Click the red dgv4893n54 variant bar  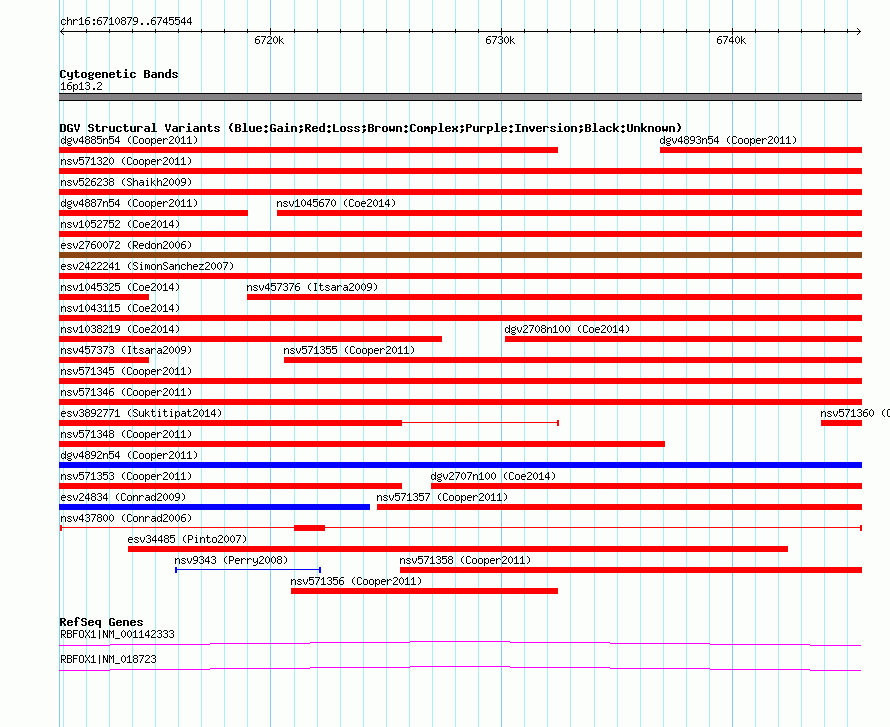761,150
